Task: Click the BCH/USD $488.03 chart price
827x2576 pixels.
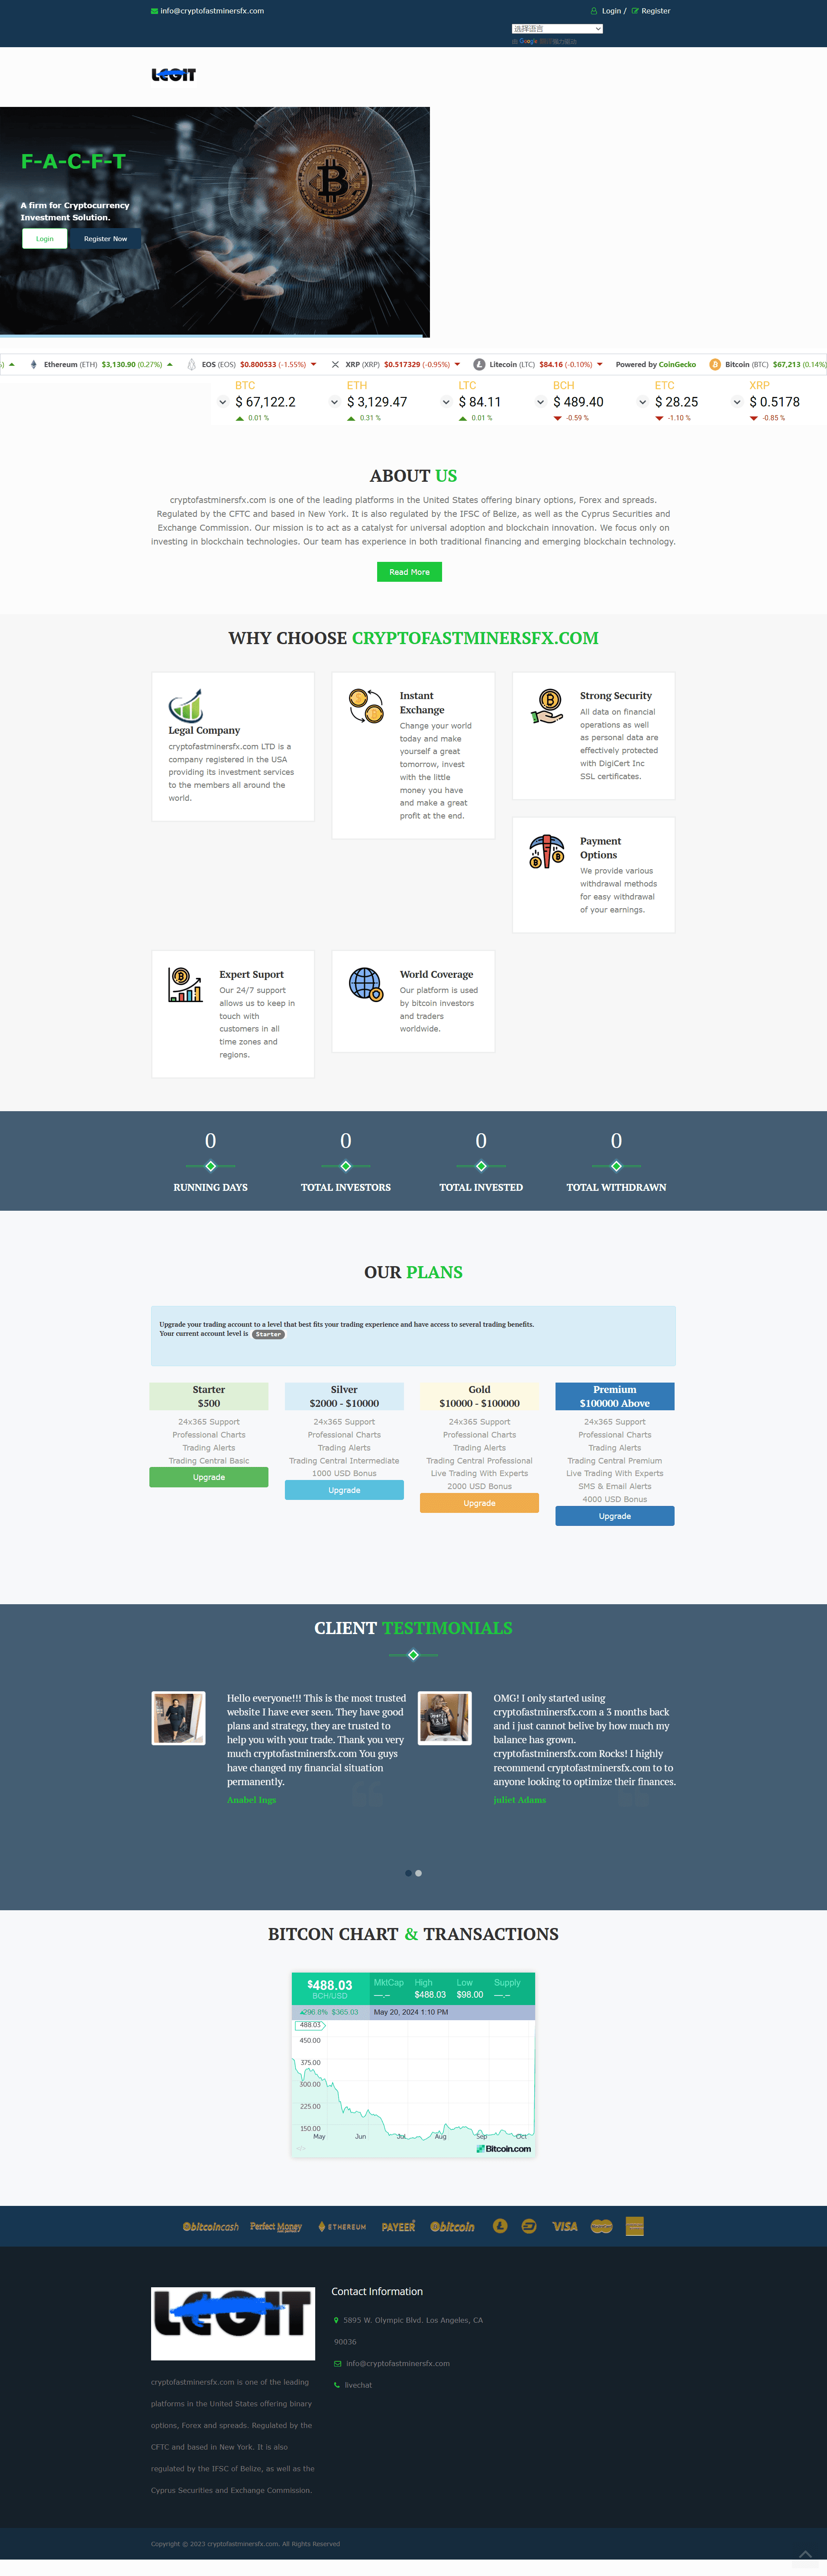Action: coord(330,1985)
